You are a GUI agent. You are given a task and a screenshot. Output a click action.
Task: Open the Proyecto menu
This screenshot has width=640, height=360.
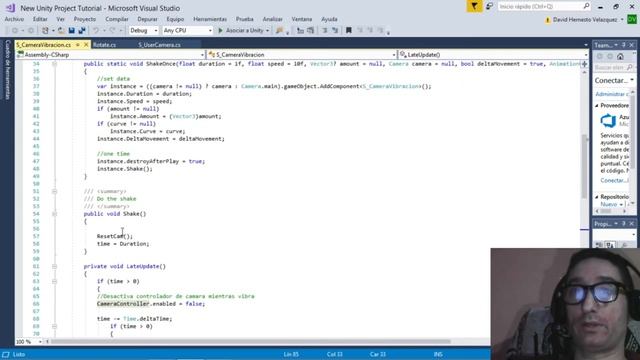coord(84,19)
